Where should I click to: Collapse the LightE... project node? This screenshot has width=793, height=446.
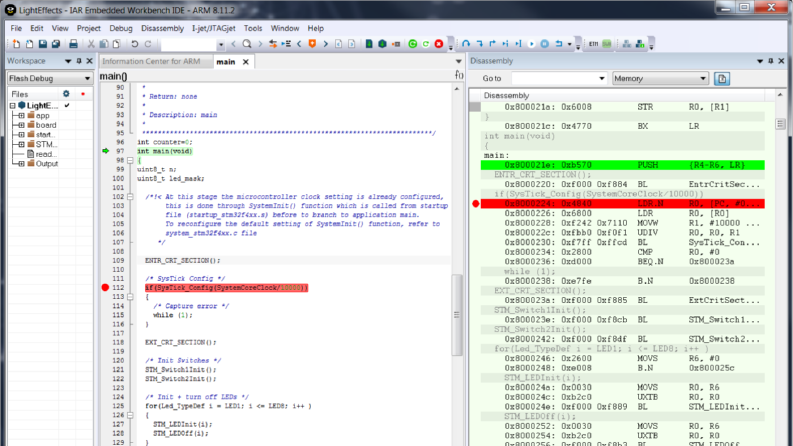point(13,106)
